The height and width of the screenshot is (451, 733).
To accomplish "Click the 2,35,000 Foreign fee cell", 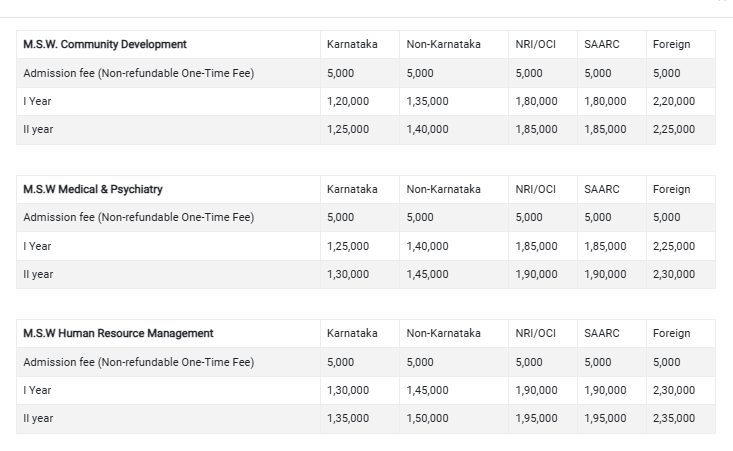I will click(673, 418).
